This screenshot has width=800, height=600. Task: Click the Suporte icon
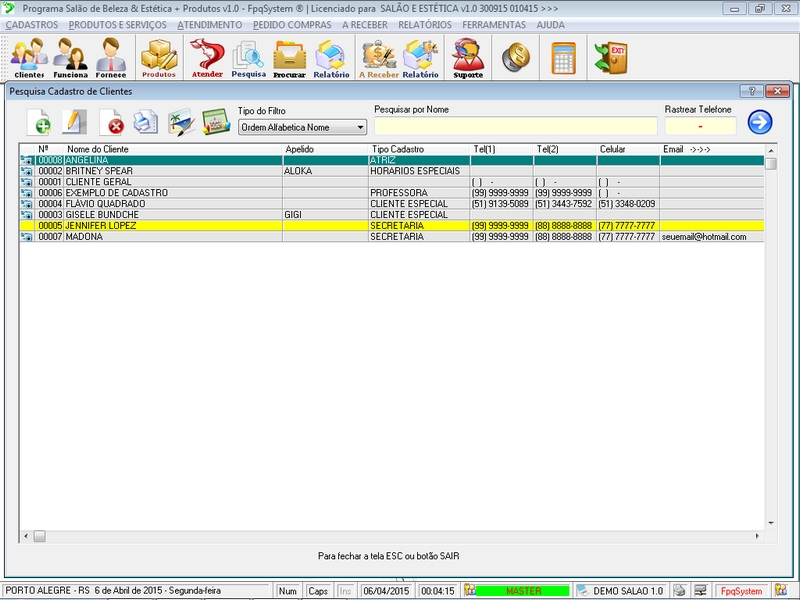pyautogui.click(x=467, y=57)
